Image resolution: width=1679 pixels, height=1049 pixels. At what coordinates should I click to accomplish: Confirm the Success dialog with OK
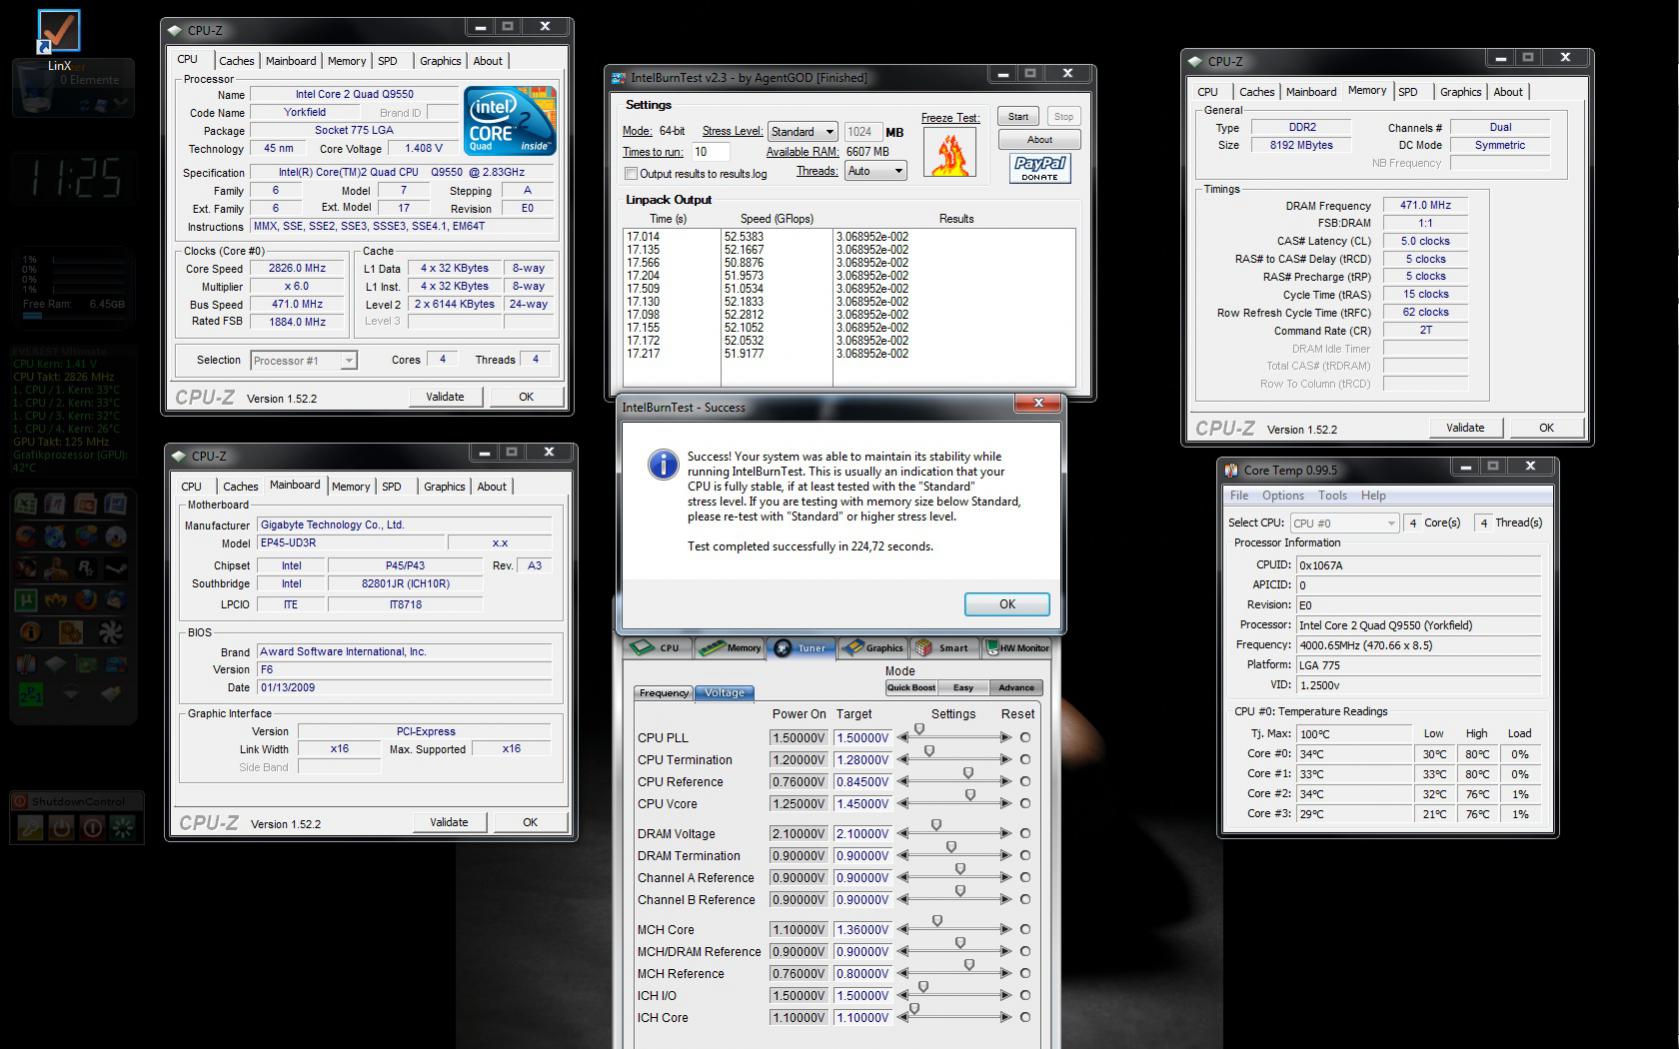pyautogui.click(x=1007, y=604)
